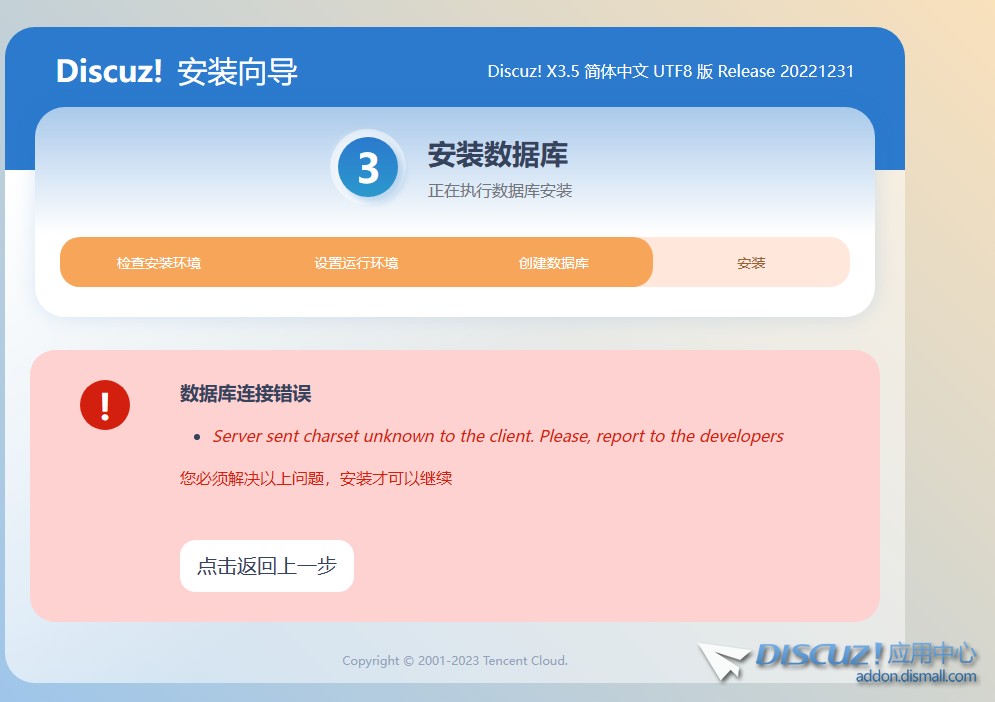Select the 检查安装环境 step
Screen dimensions: 995x702
pyautogui.click(x=158, y=263)
